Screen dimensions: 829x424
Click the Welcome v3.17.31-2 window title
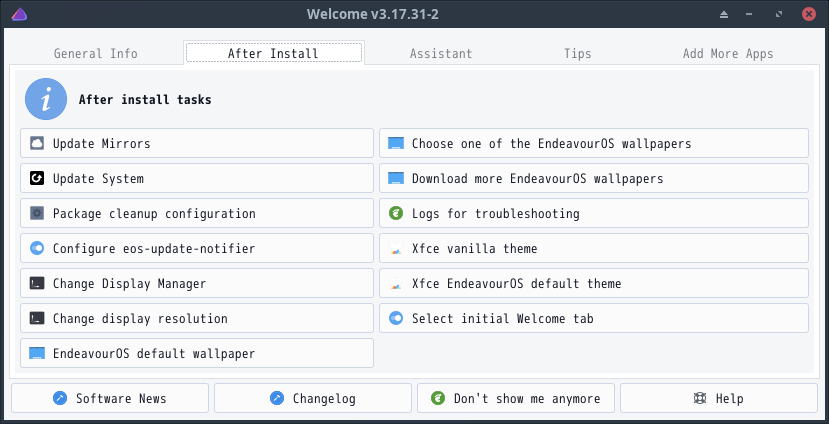click(373, 14)
